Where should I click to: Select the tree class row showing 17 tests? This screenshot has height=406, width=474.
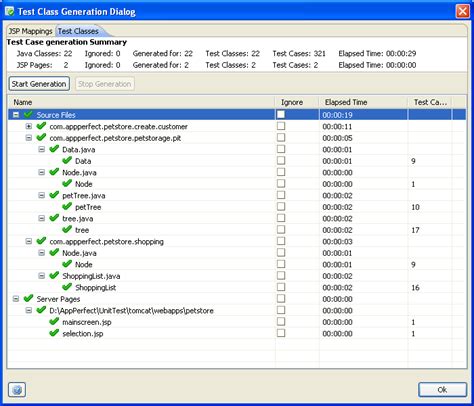237,230
